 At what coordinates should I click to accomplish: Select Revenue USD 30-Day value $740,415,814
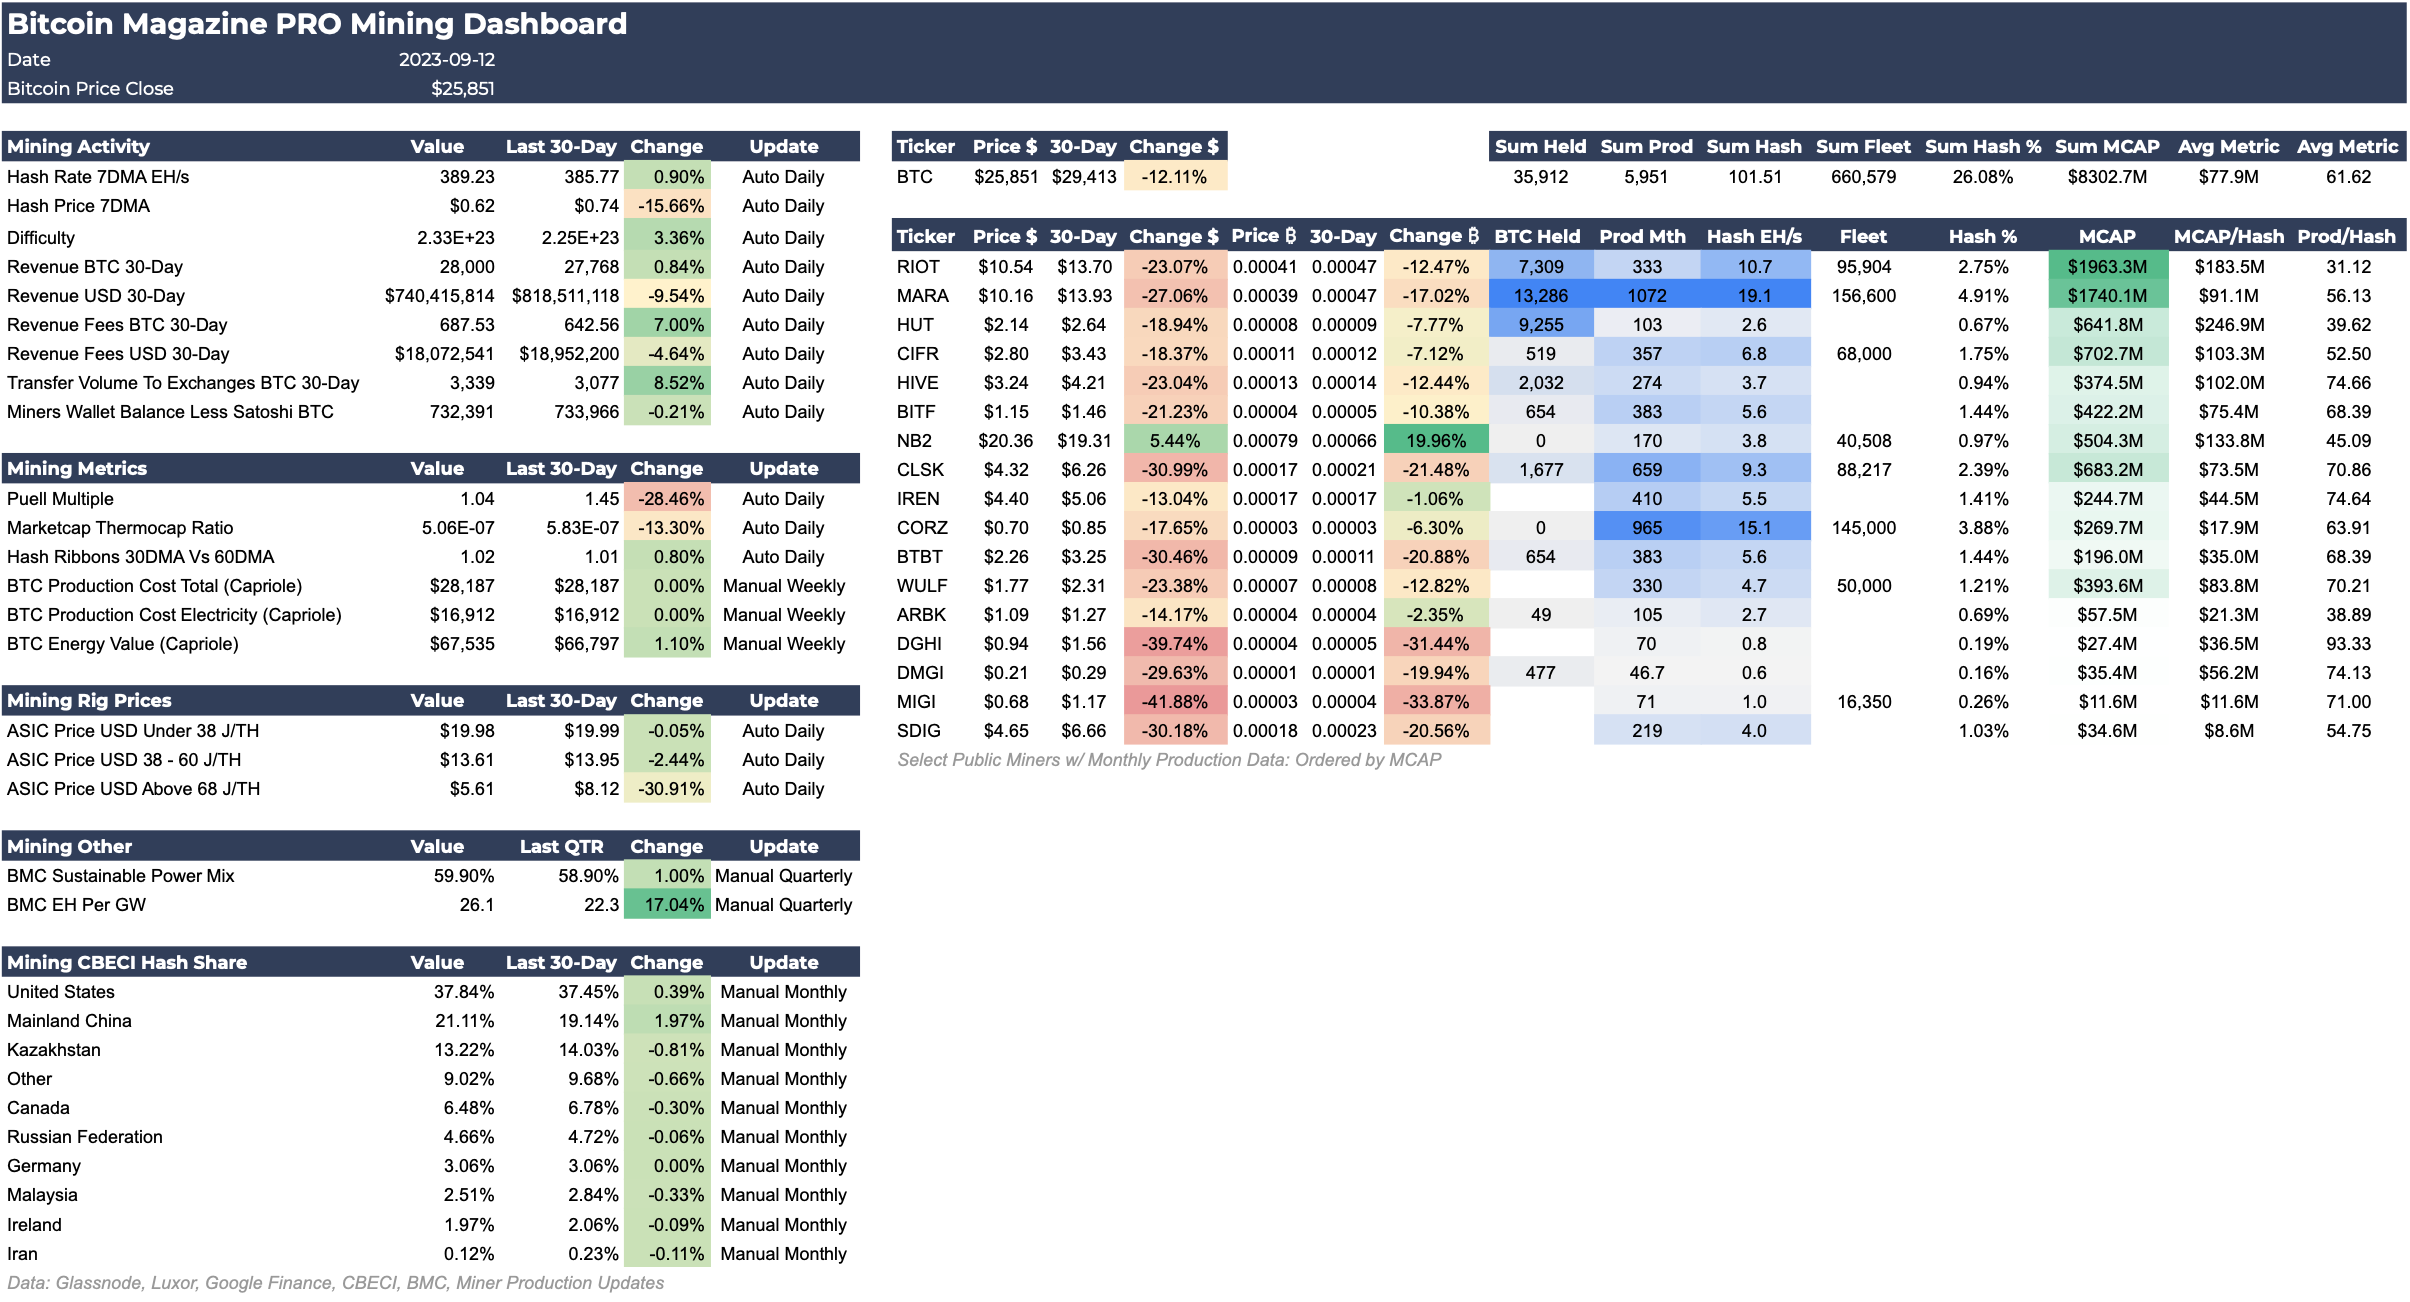[440, 296]
